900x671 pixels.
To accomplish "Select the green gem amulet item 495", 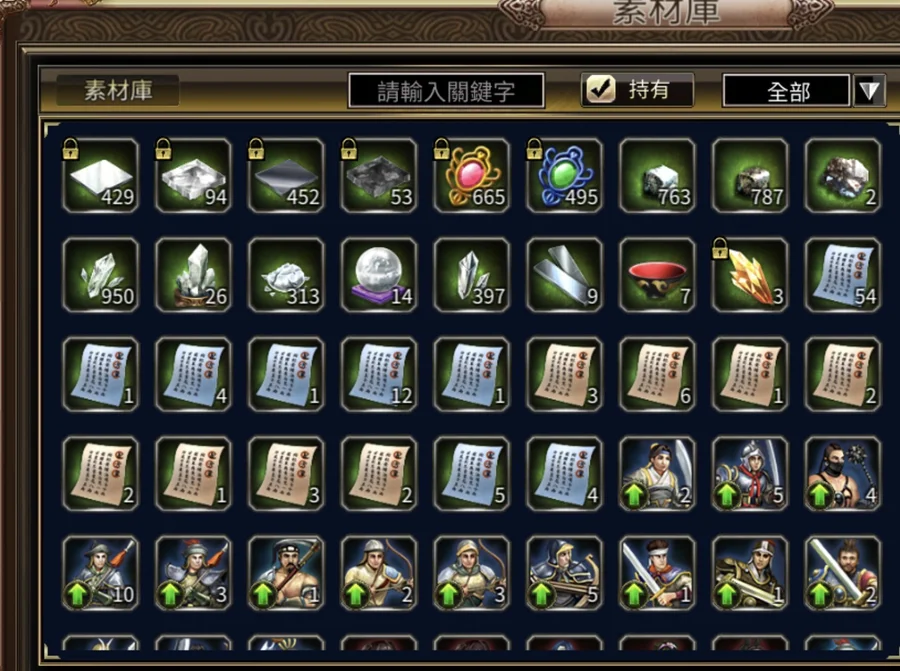I will tap(564, 176).
